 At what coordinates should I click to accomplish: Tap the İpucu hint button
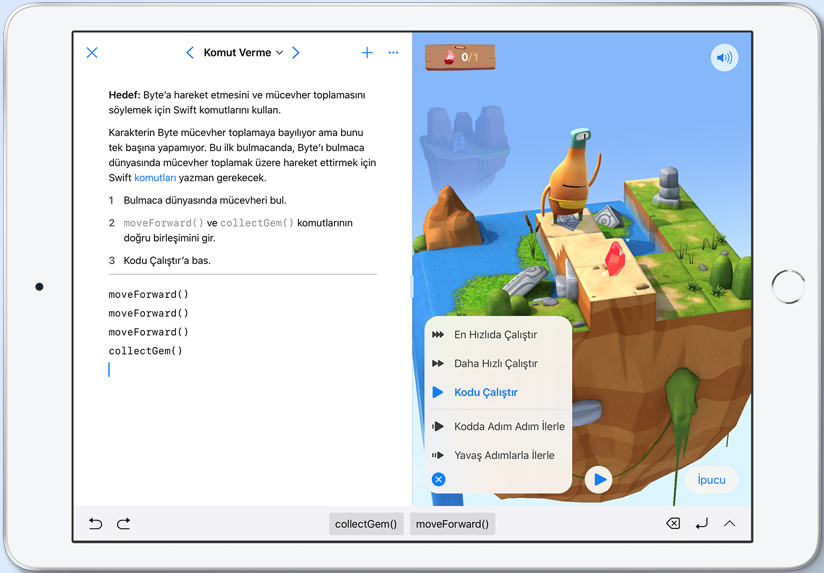coord(711,480)
